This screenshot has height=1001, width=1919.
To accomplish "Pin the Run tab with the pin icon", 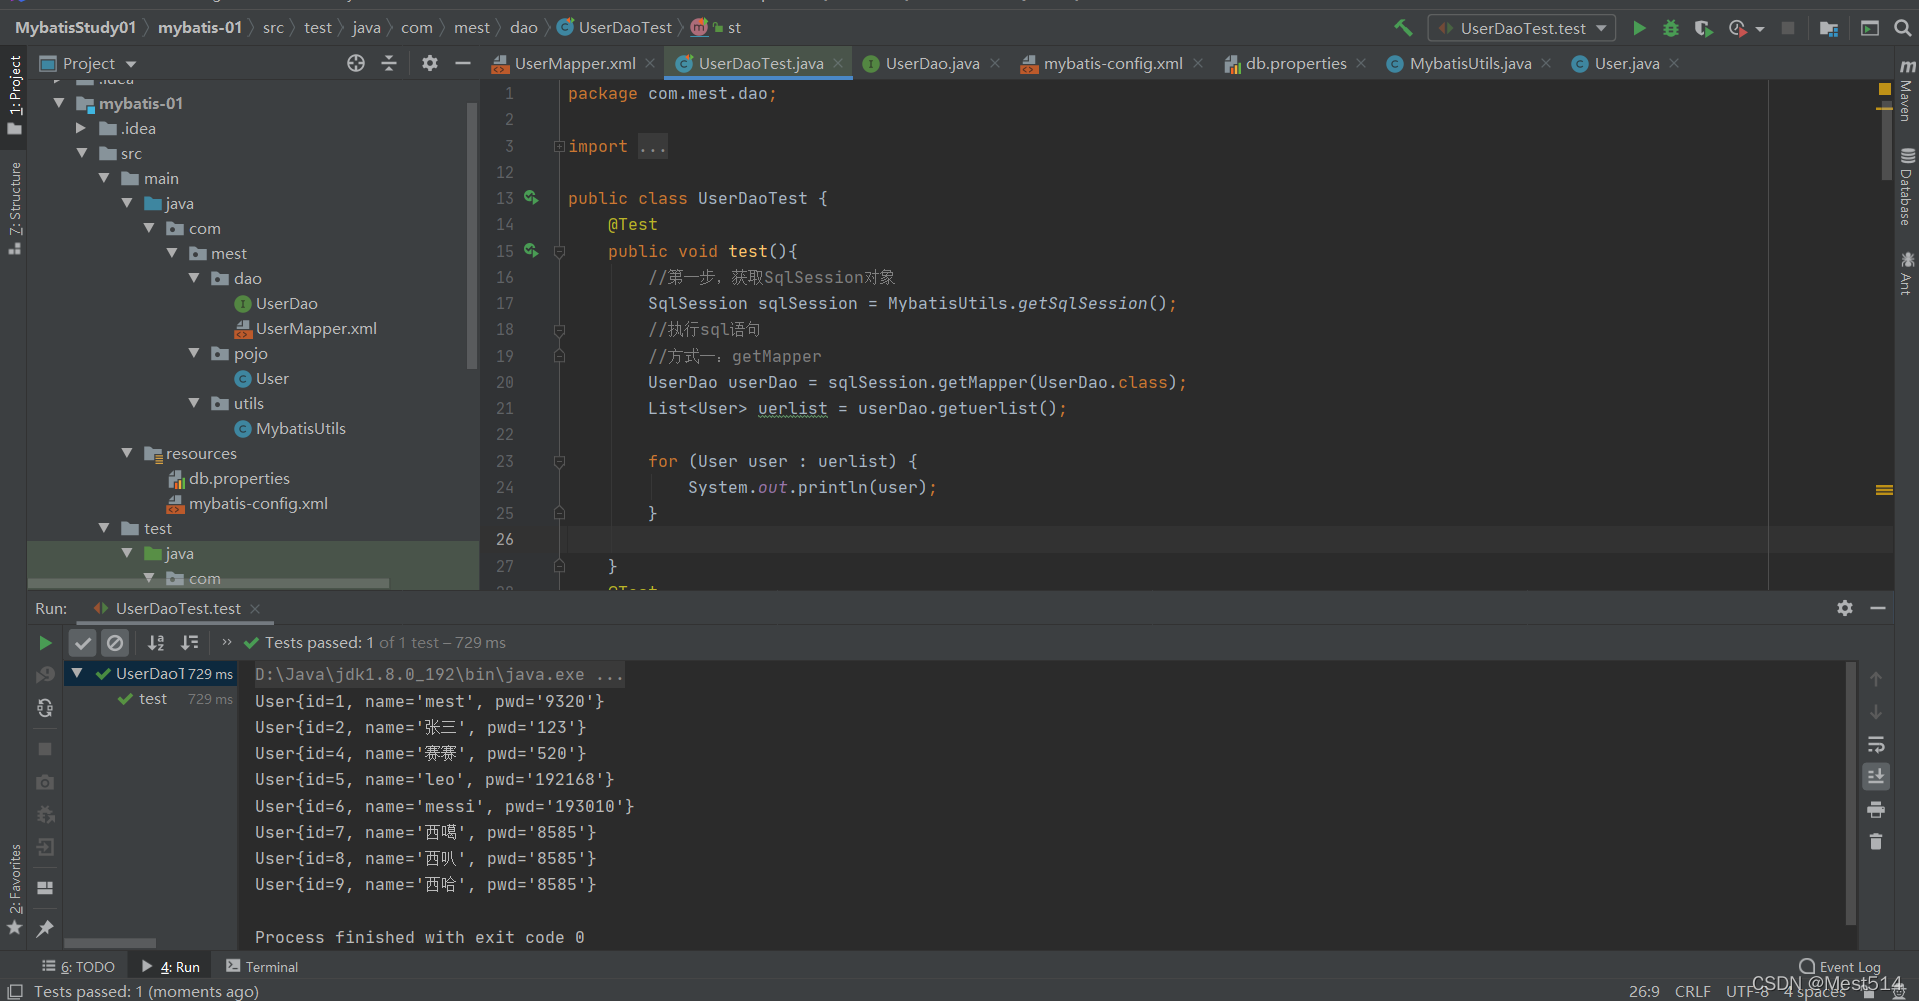I will point(45,929).
